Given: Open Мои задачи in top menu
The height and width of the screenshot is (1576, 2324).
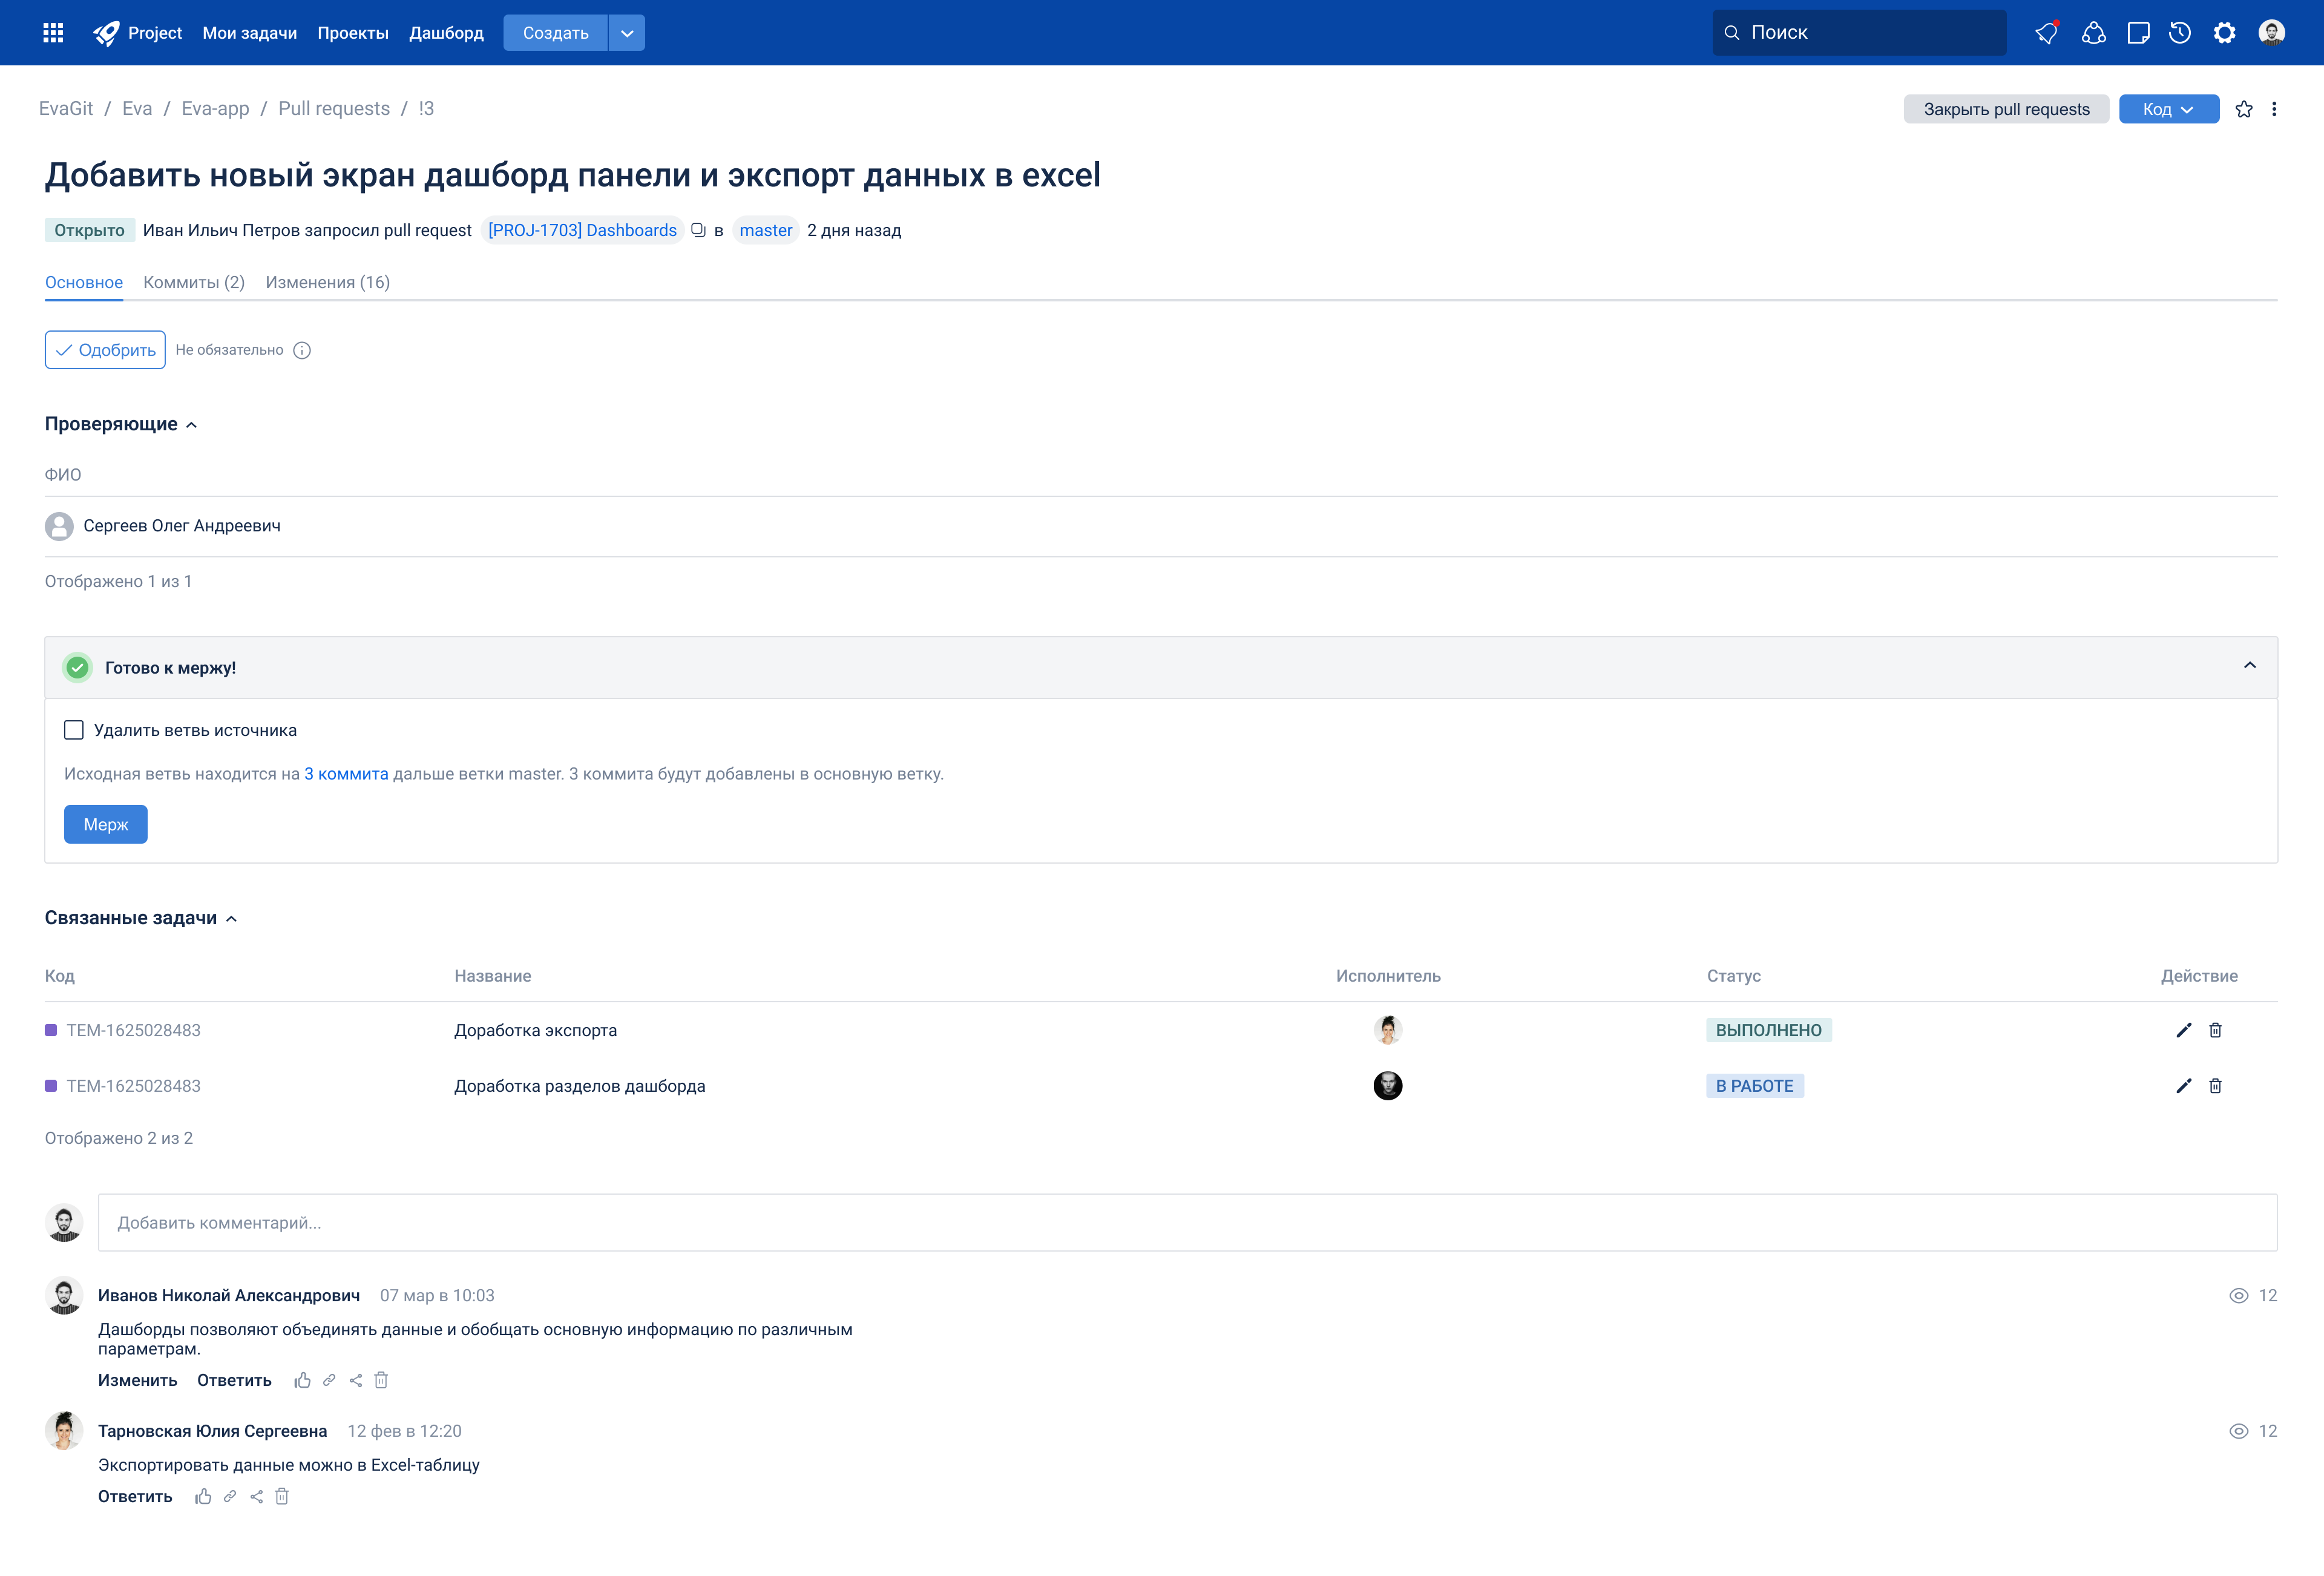Looking at the screenshot, I should click(x=250, y=33).
